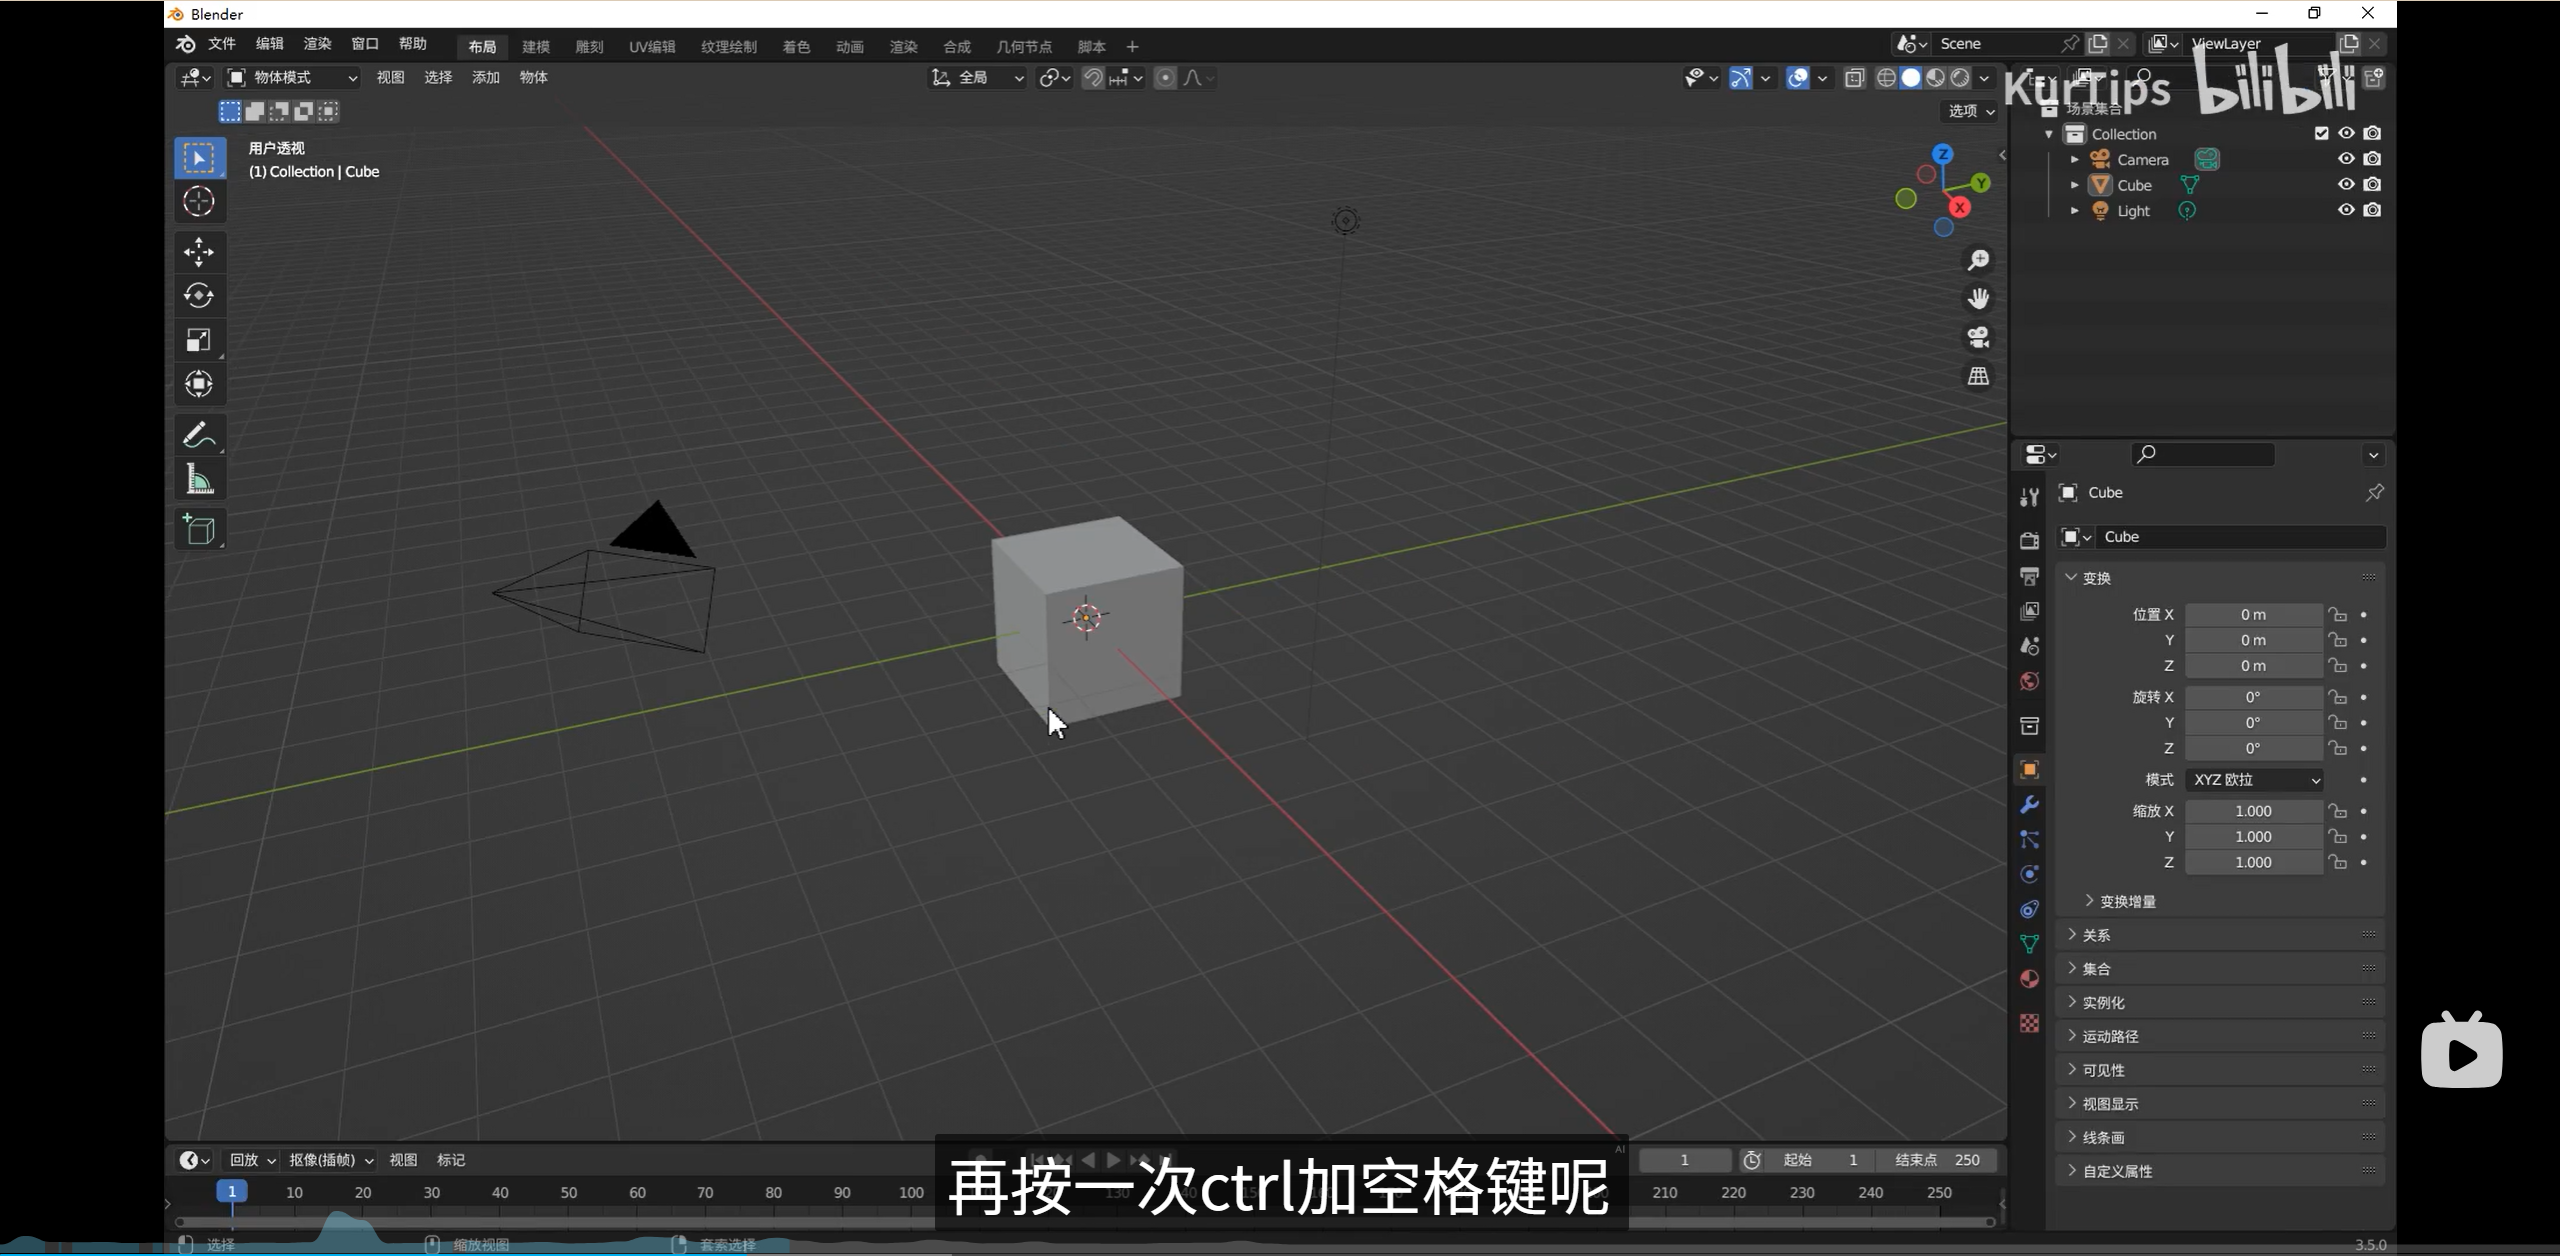Open the Modifier properties wrench tab
This screenshot has width=2560, height=1256.
coord(2029,805)
